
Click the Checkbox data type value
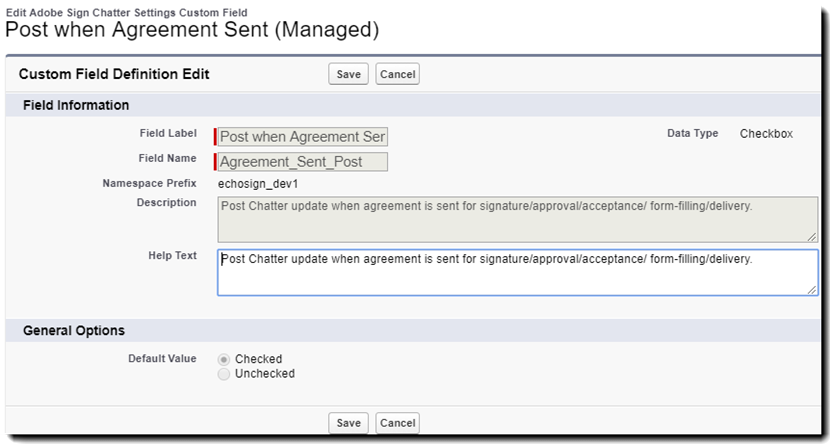click(766, 133)
